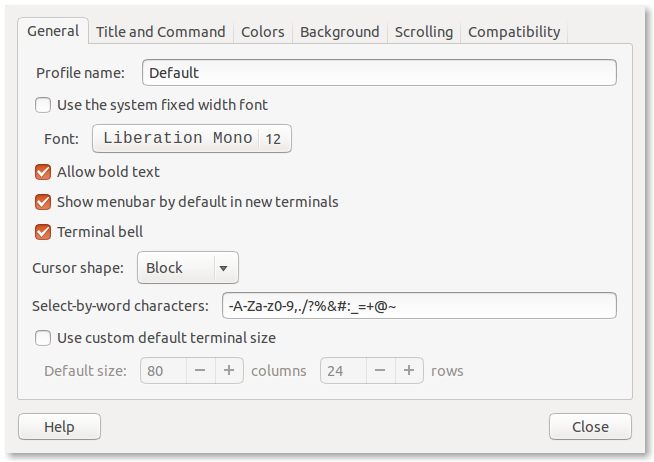
Task: Switch to the Colors tab
Action: pyautogui.click(x=263, y=32)
